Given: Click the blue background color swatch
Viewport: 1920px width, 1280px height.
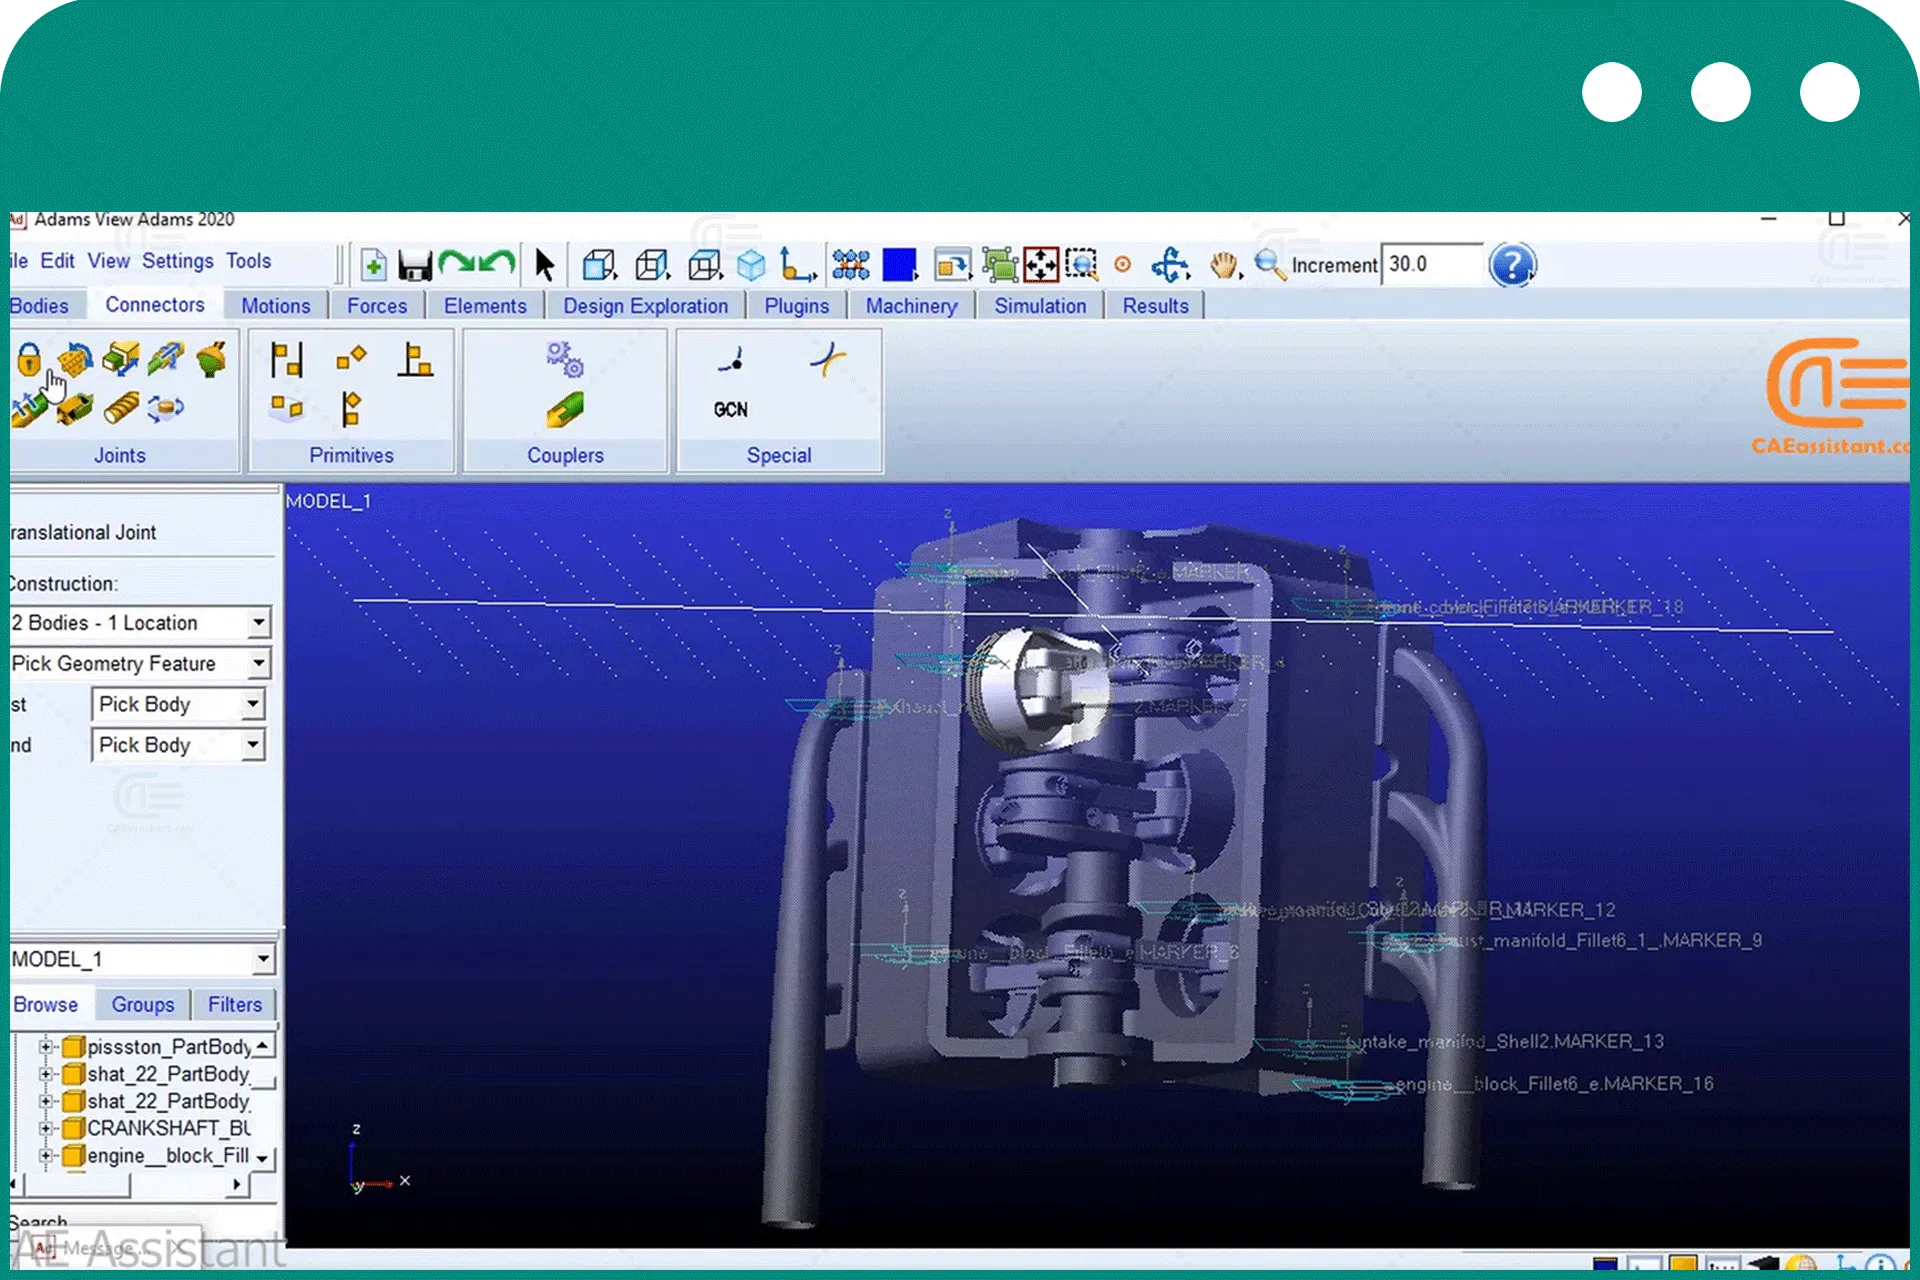Looking at the screenshot, I should (x=899, y=266).
